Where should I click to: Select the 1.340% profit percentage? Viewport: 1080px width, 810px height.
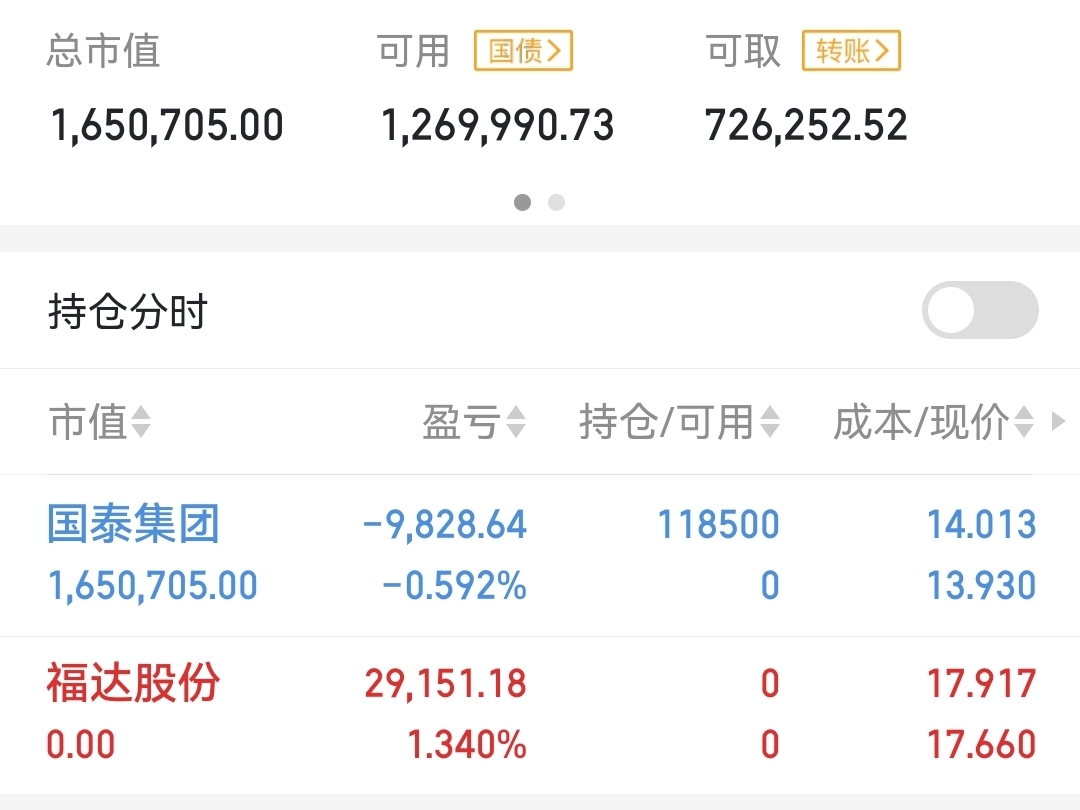coord(467,745)
